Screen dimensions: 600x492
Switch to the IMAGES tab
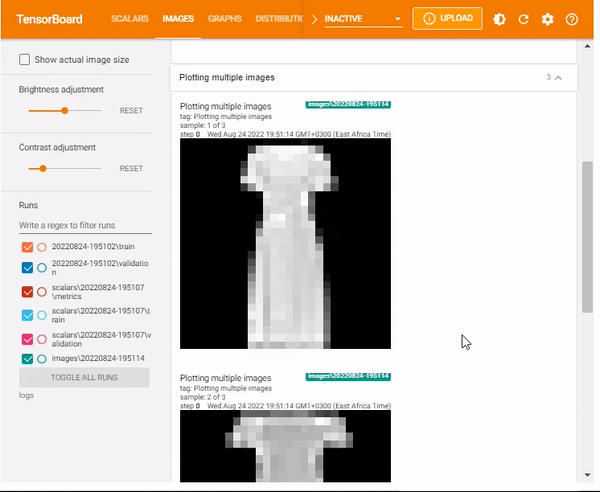(x=178, y=19)
